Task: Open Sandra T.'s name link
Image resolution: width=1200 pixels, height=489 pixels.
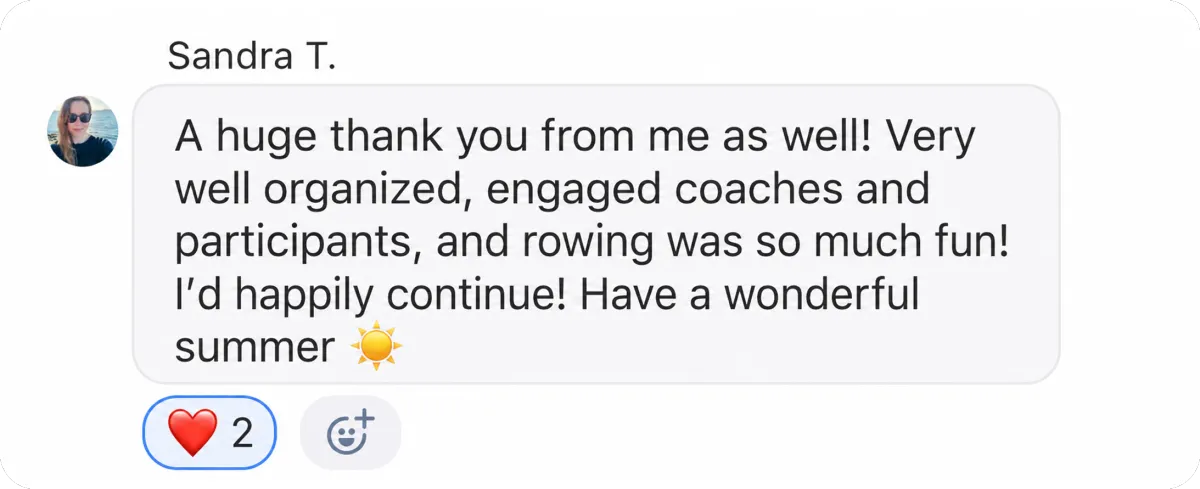Action: 251,56
